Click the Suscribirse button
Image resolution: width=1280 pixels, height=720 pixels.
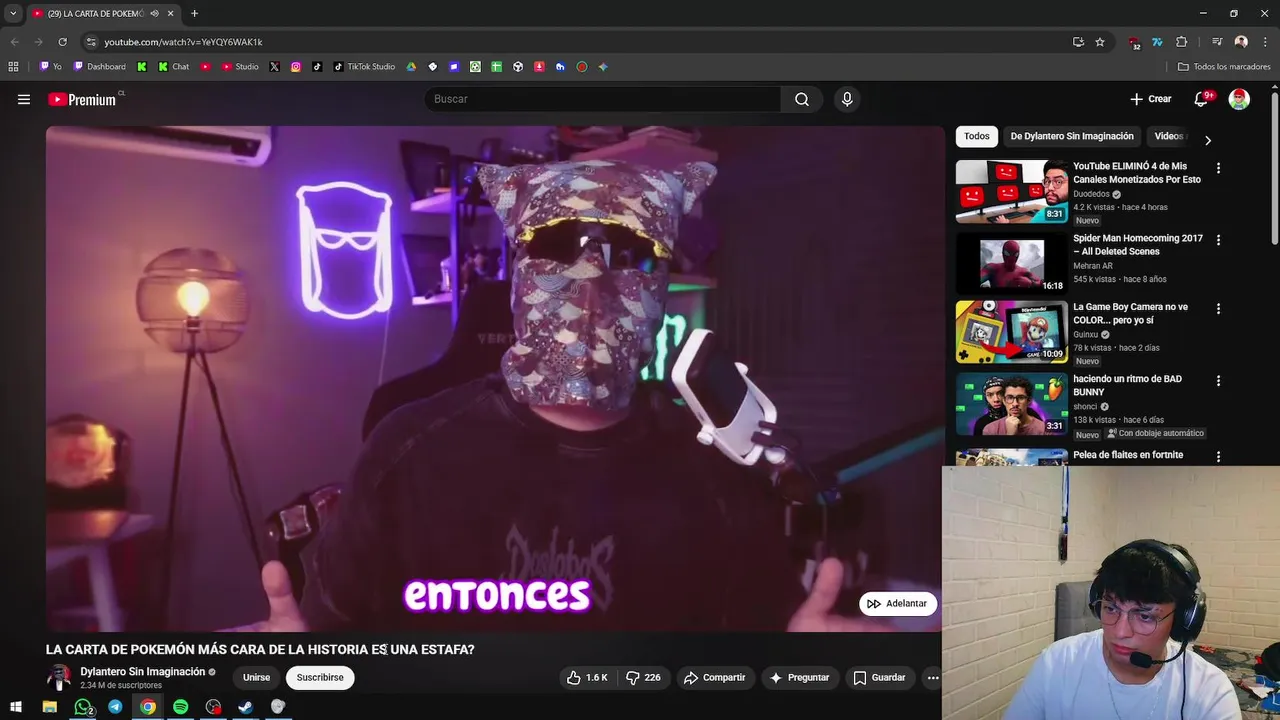(320, 677)
